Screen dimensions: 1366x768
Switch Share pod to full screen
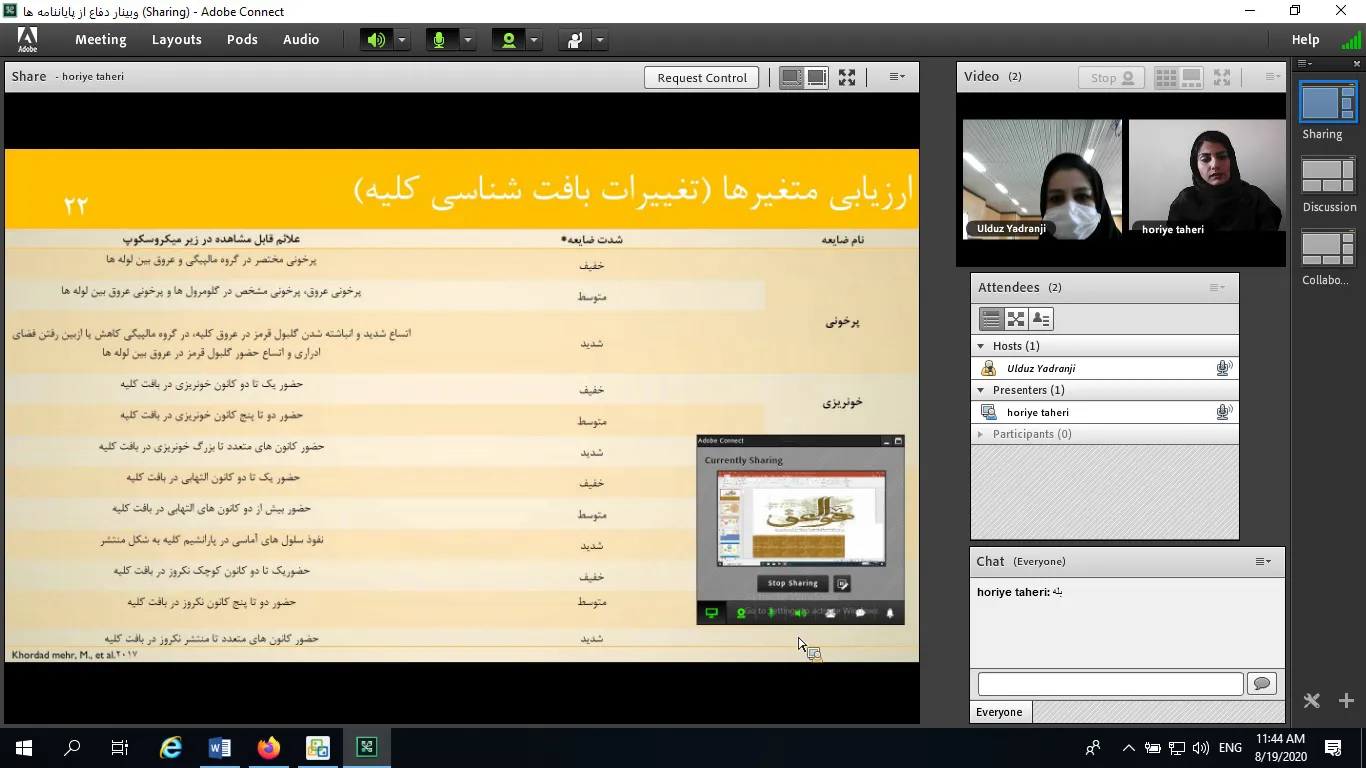847,77
